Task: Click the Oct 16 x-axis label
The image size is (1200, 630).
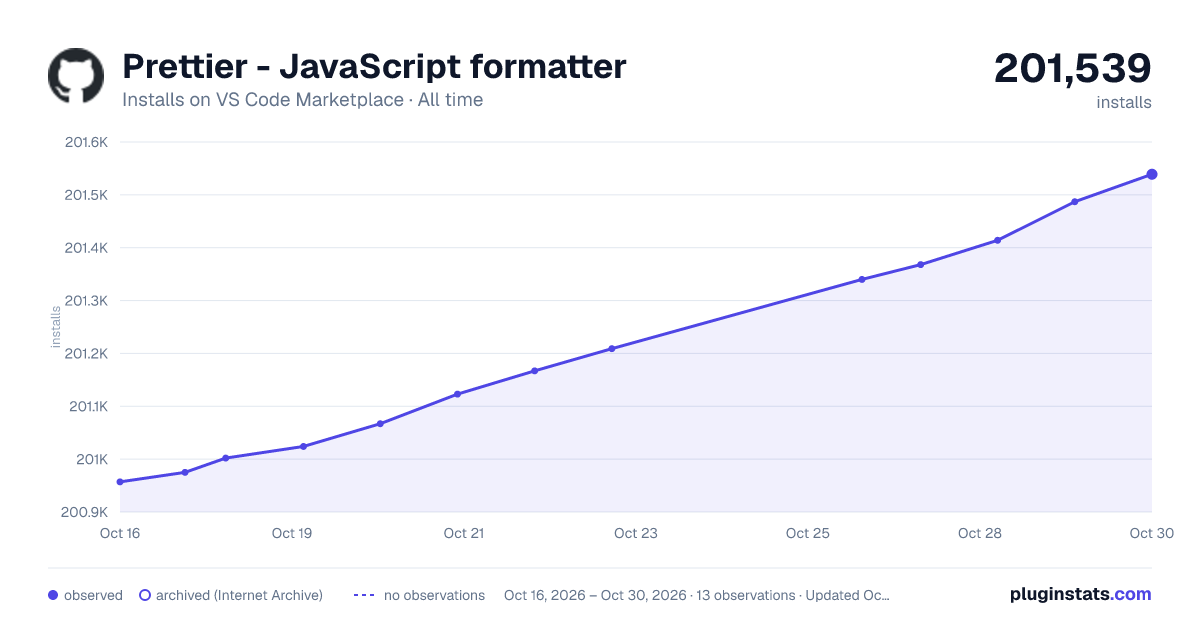Action: (120, 533)
